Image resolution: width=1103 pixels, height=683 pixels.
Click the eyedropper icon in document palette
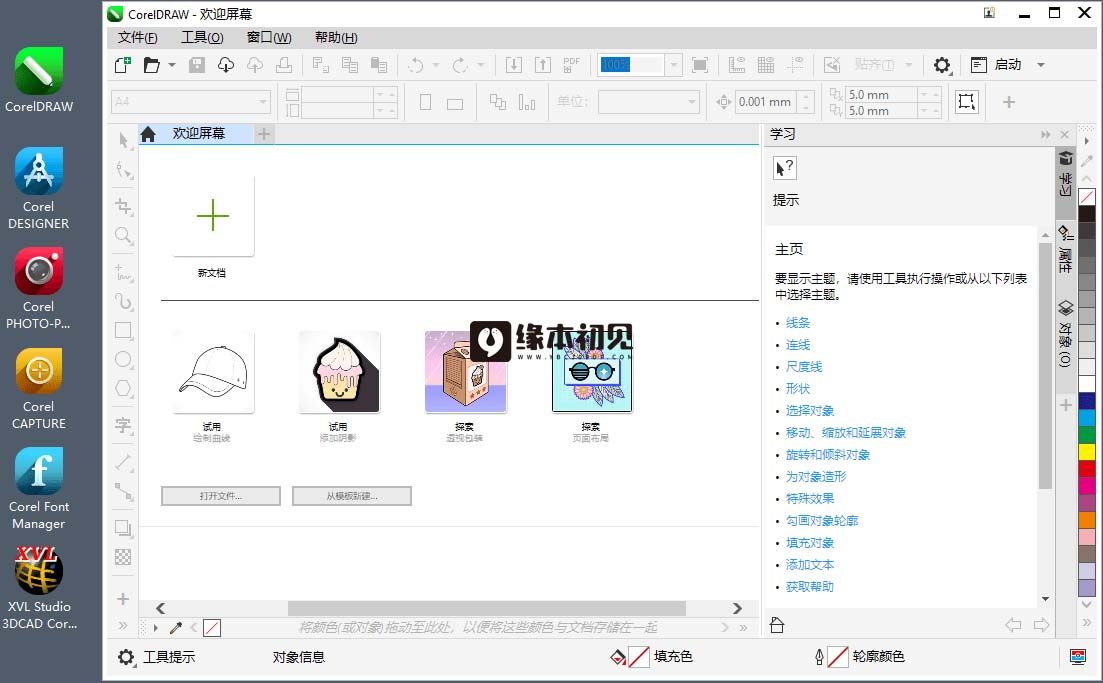point(176,627)
